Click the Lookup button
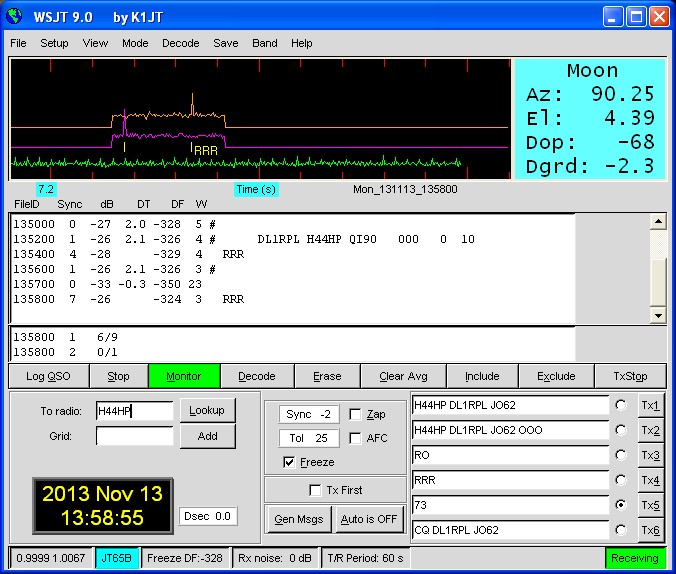This screenshot has width=676, height=574. (x=207, y=410)
